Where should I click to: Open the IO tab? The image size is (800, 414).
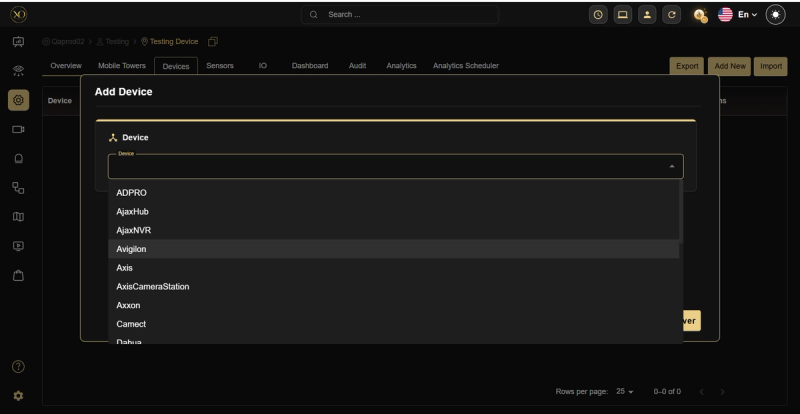(x=263, y=66)
